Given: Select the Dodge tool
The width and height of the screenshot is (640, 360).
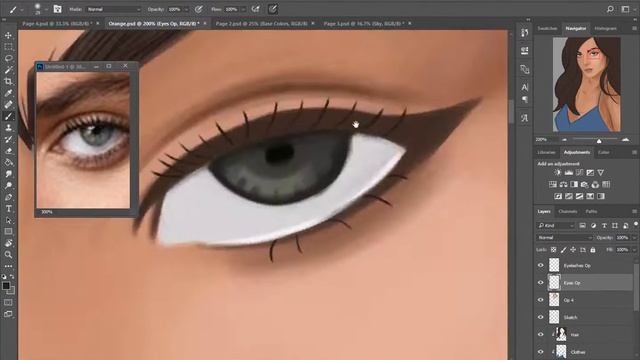Looking at the screenshot, I should point(8,185).
